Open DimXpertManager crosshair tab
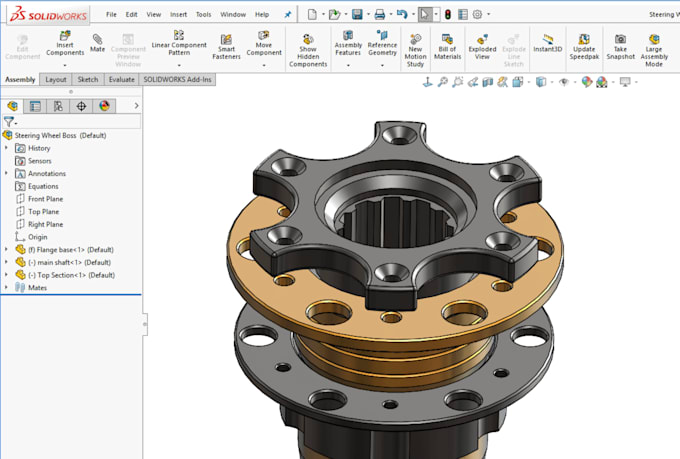680x459 pixels. click(x=81, y=106)
